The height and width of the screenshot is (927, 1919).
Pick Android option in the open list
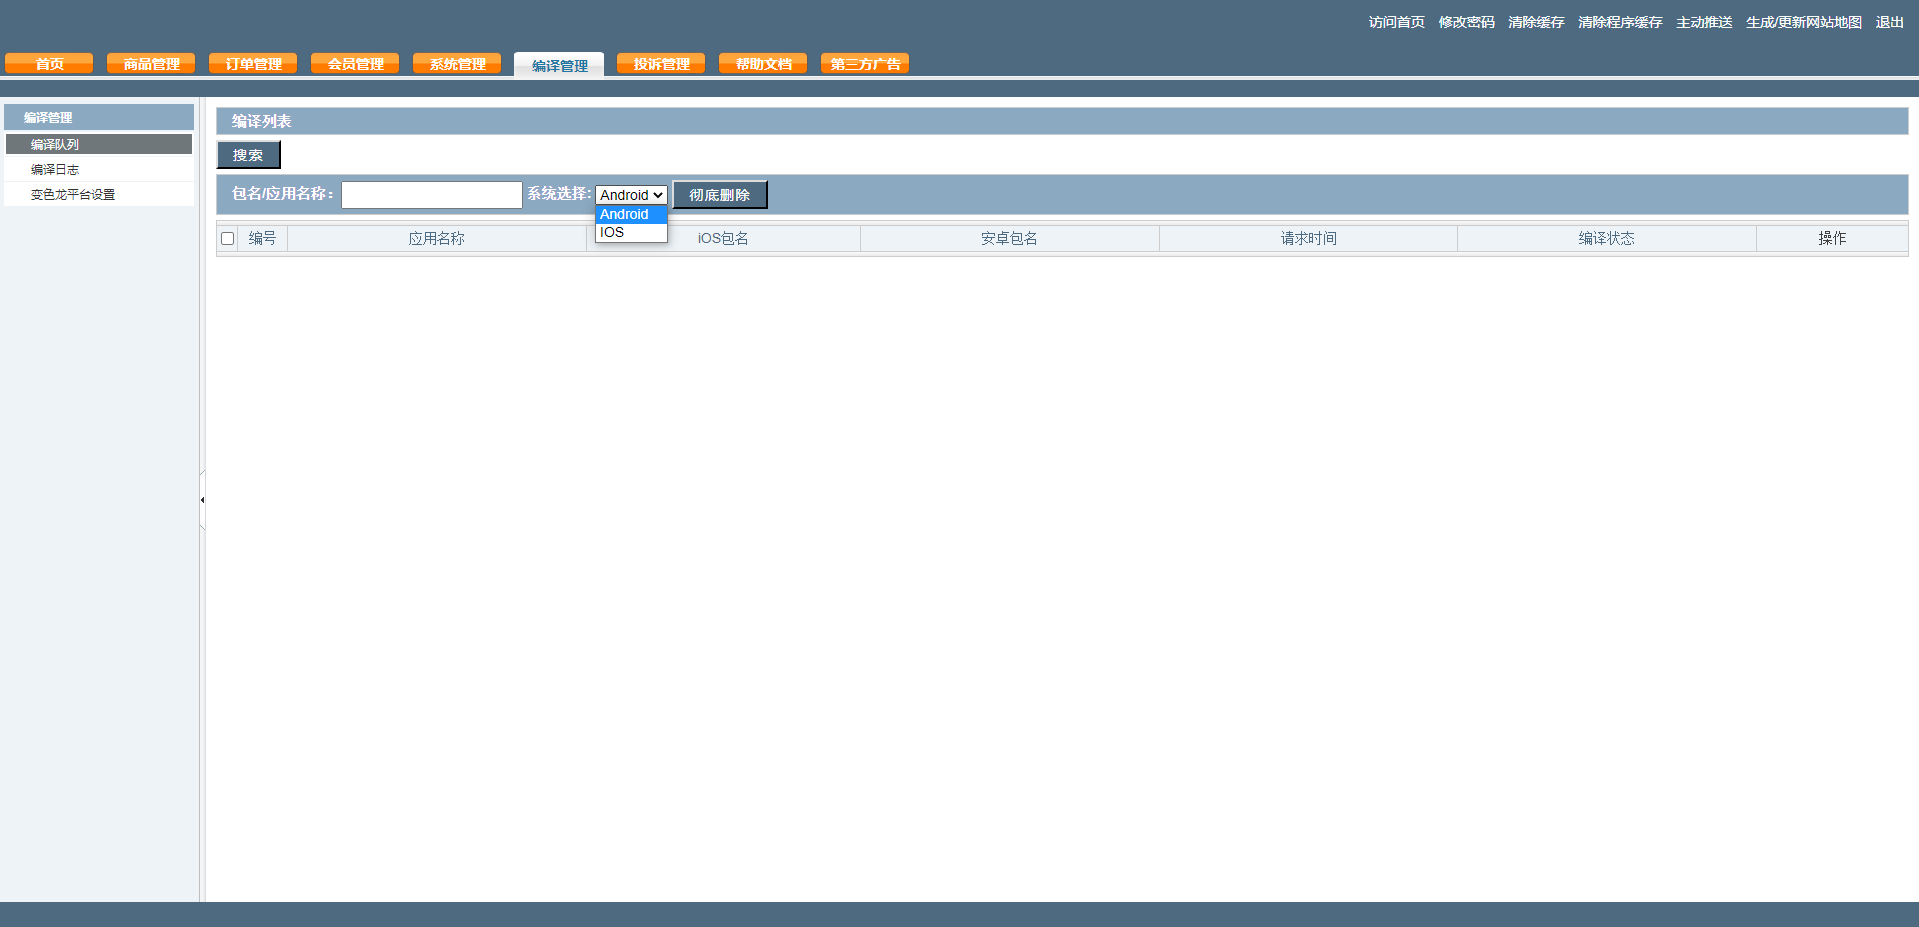tap(624, 215)
